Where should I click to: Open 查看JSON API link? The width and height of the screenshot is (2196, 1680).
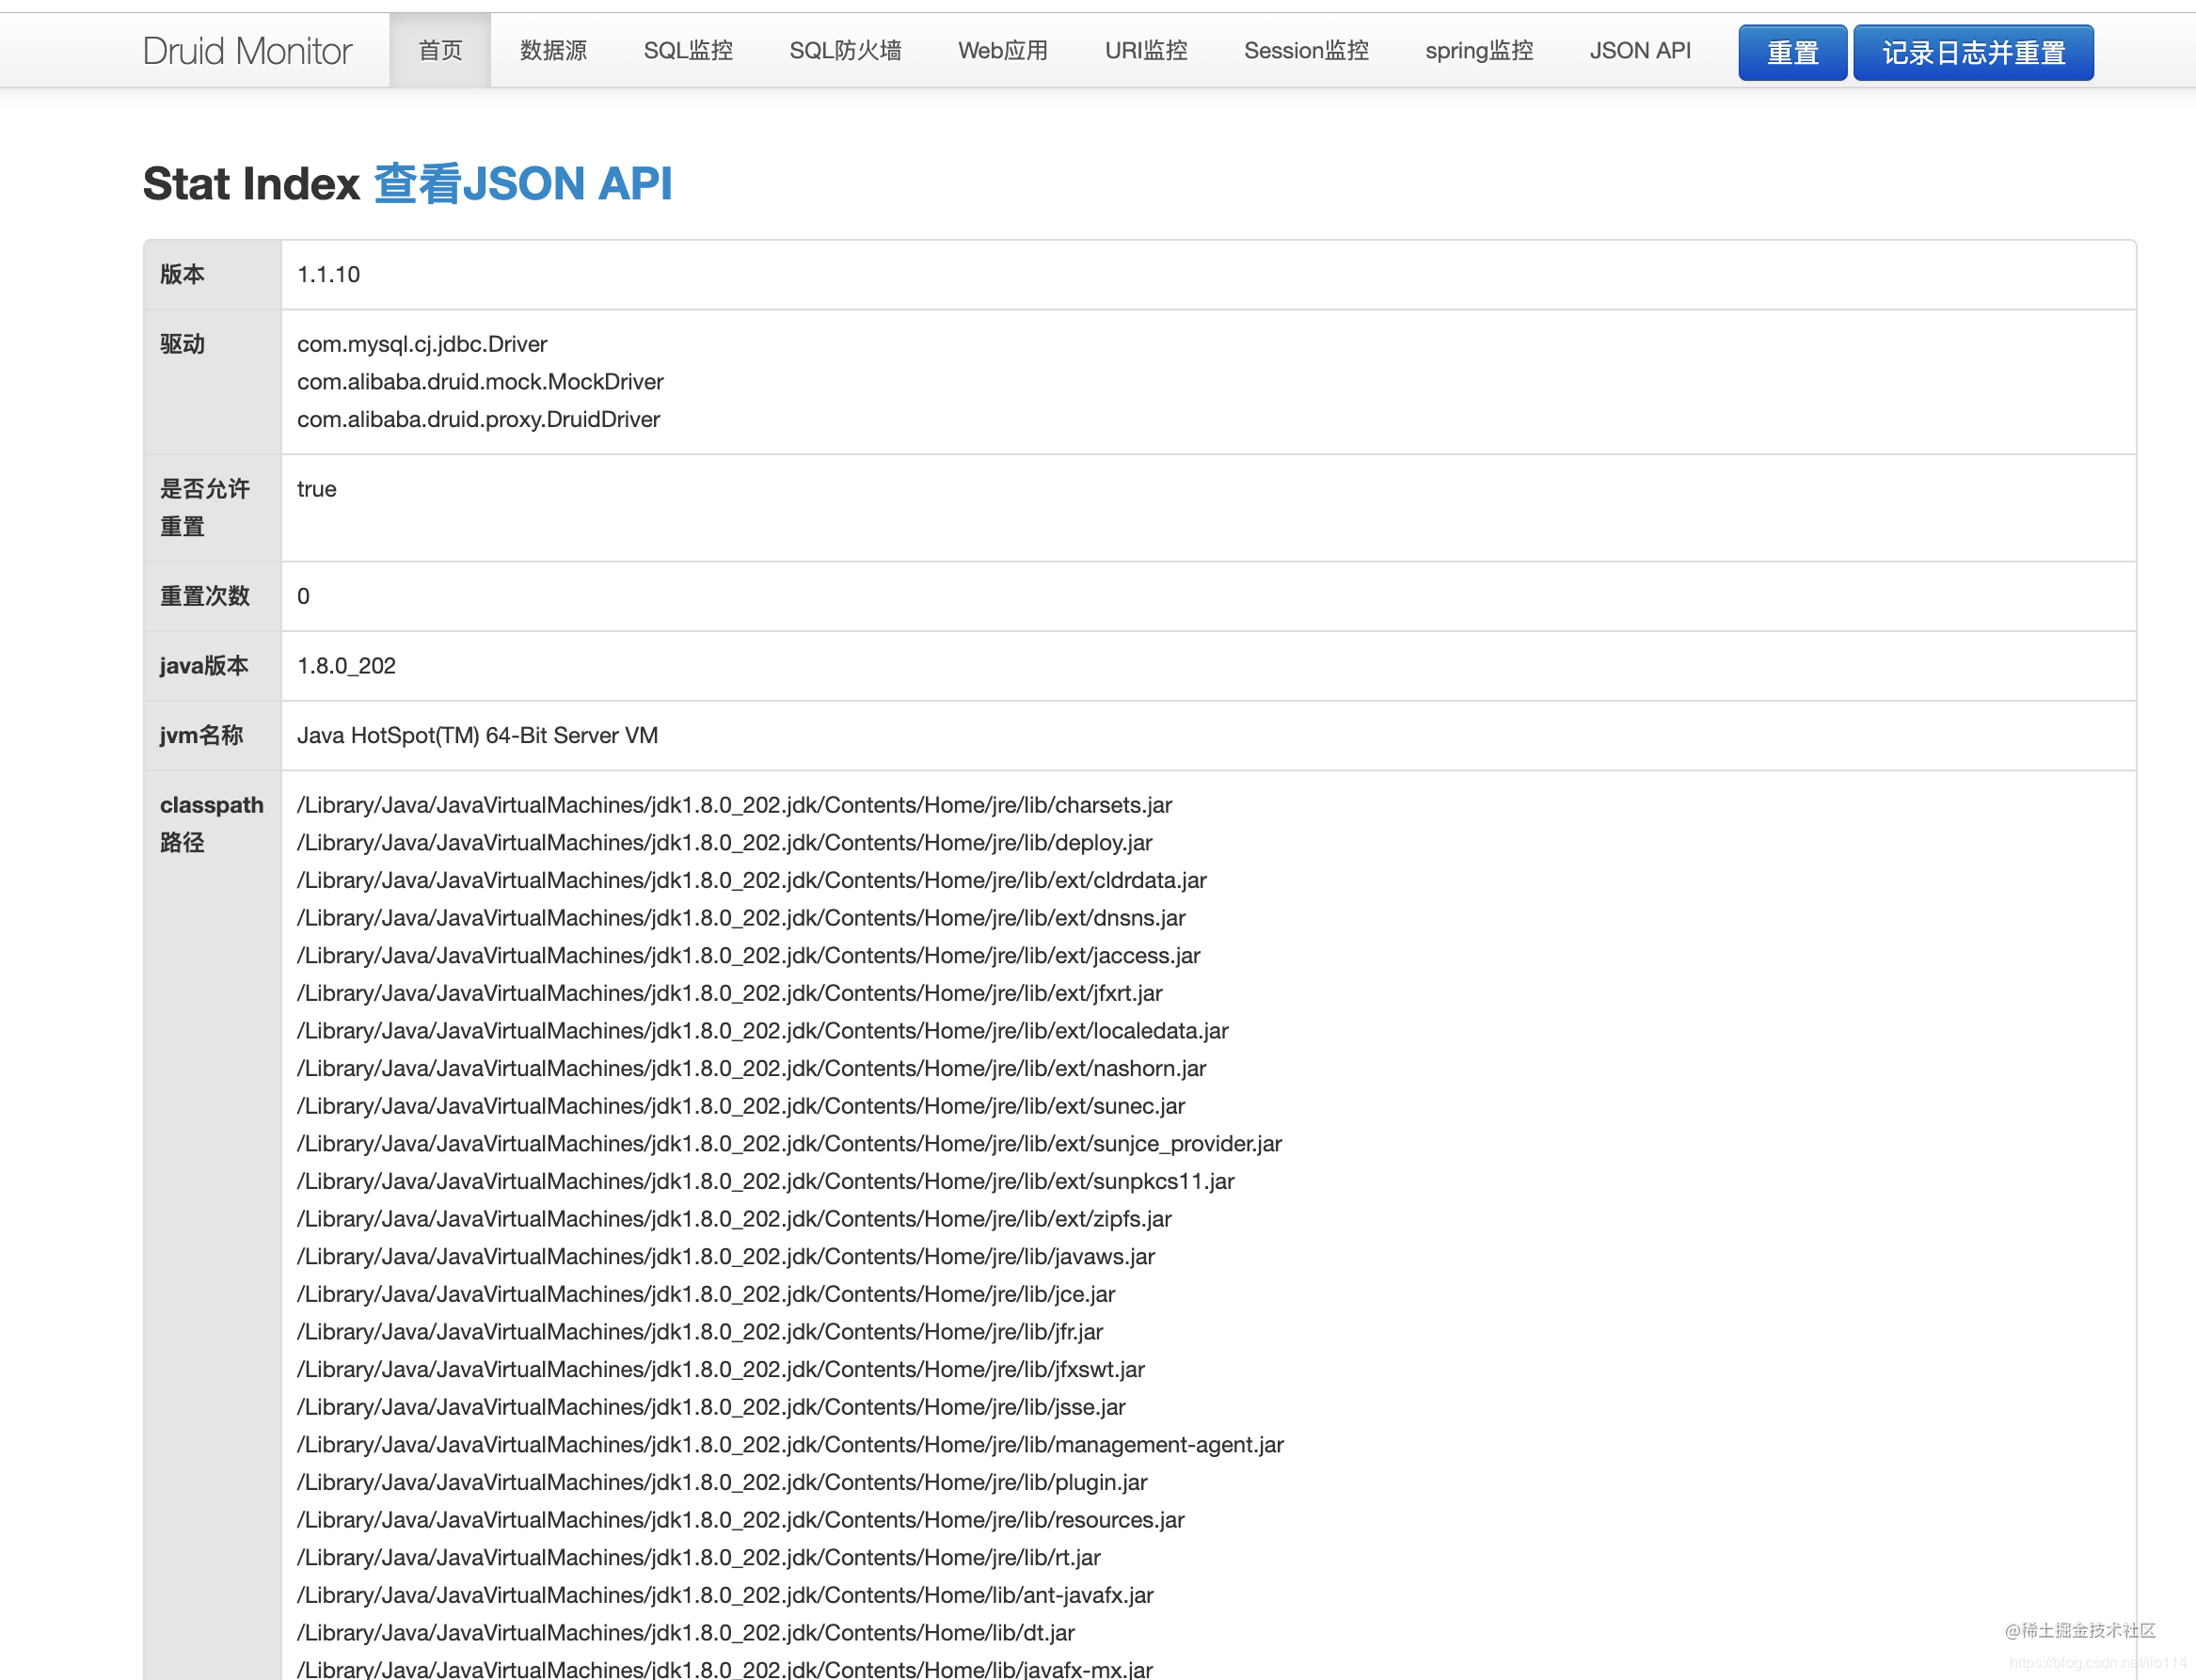pyautogui.click(x=522, y=183)
